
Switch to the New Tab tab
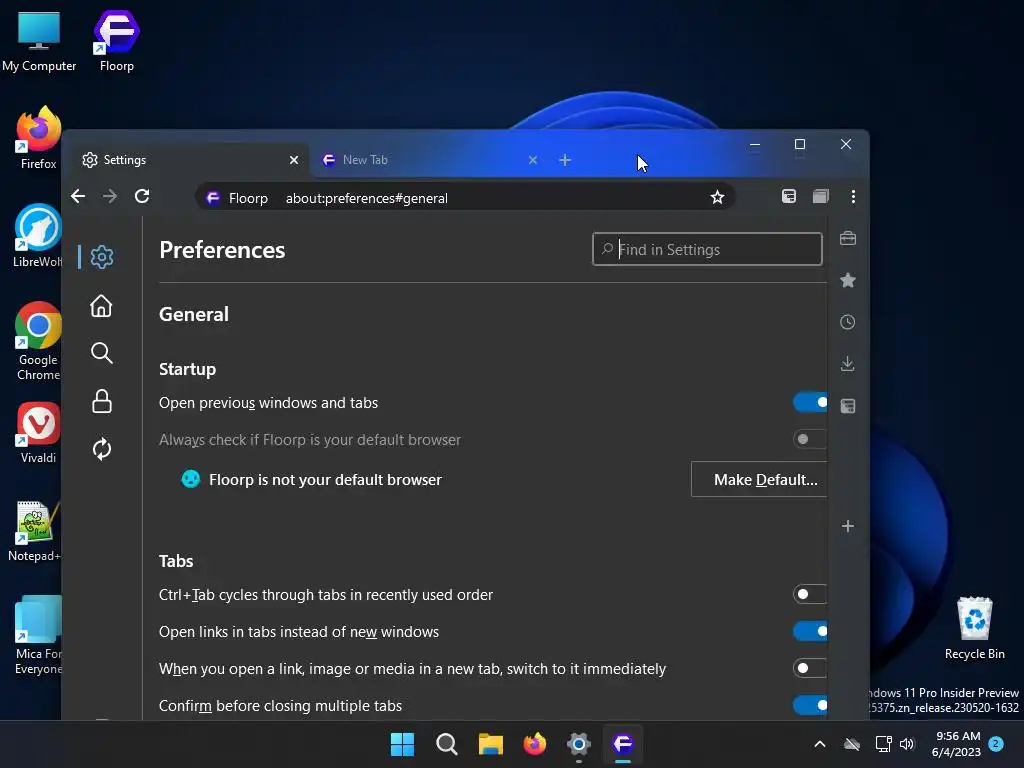[430, 160]
